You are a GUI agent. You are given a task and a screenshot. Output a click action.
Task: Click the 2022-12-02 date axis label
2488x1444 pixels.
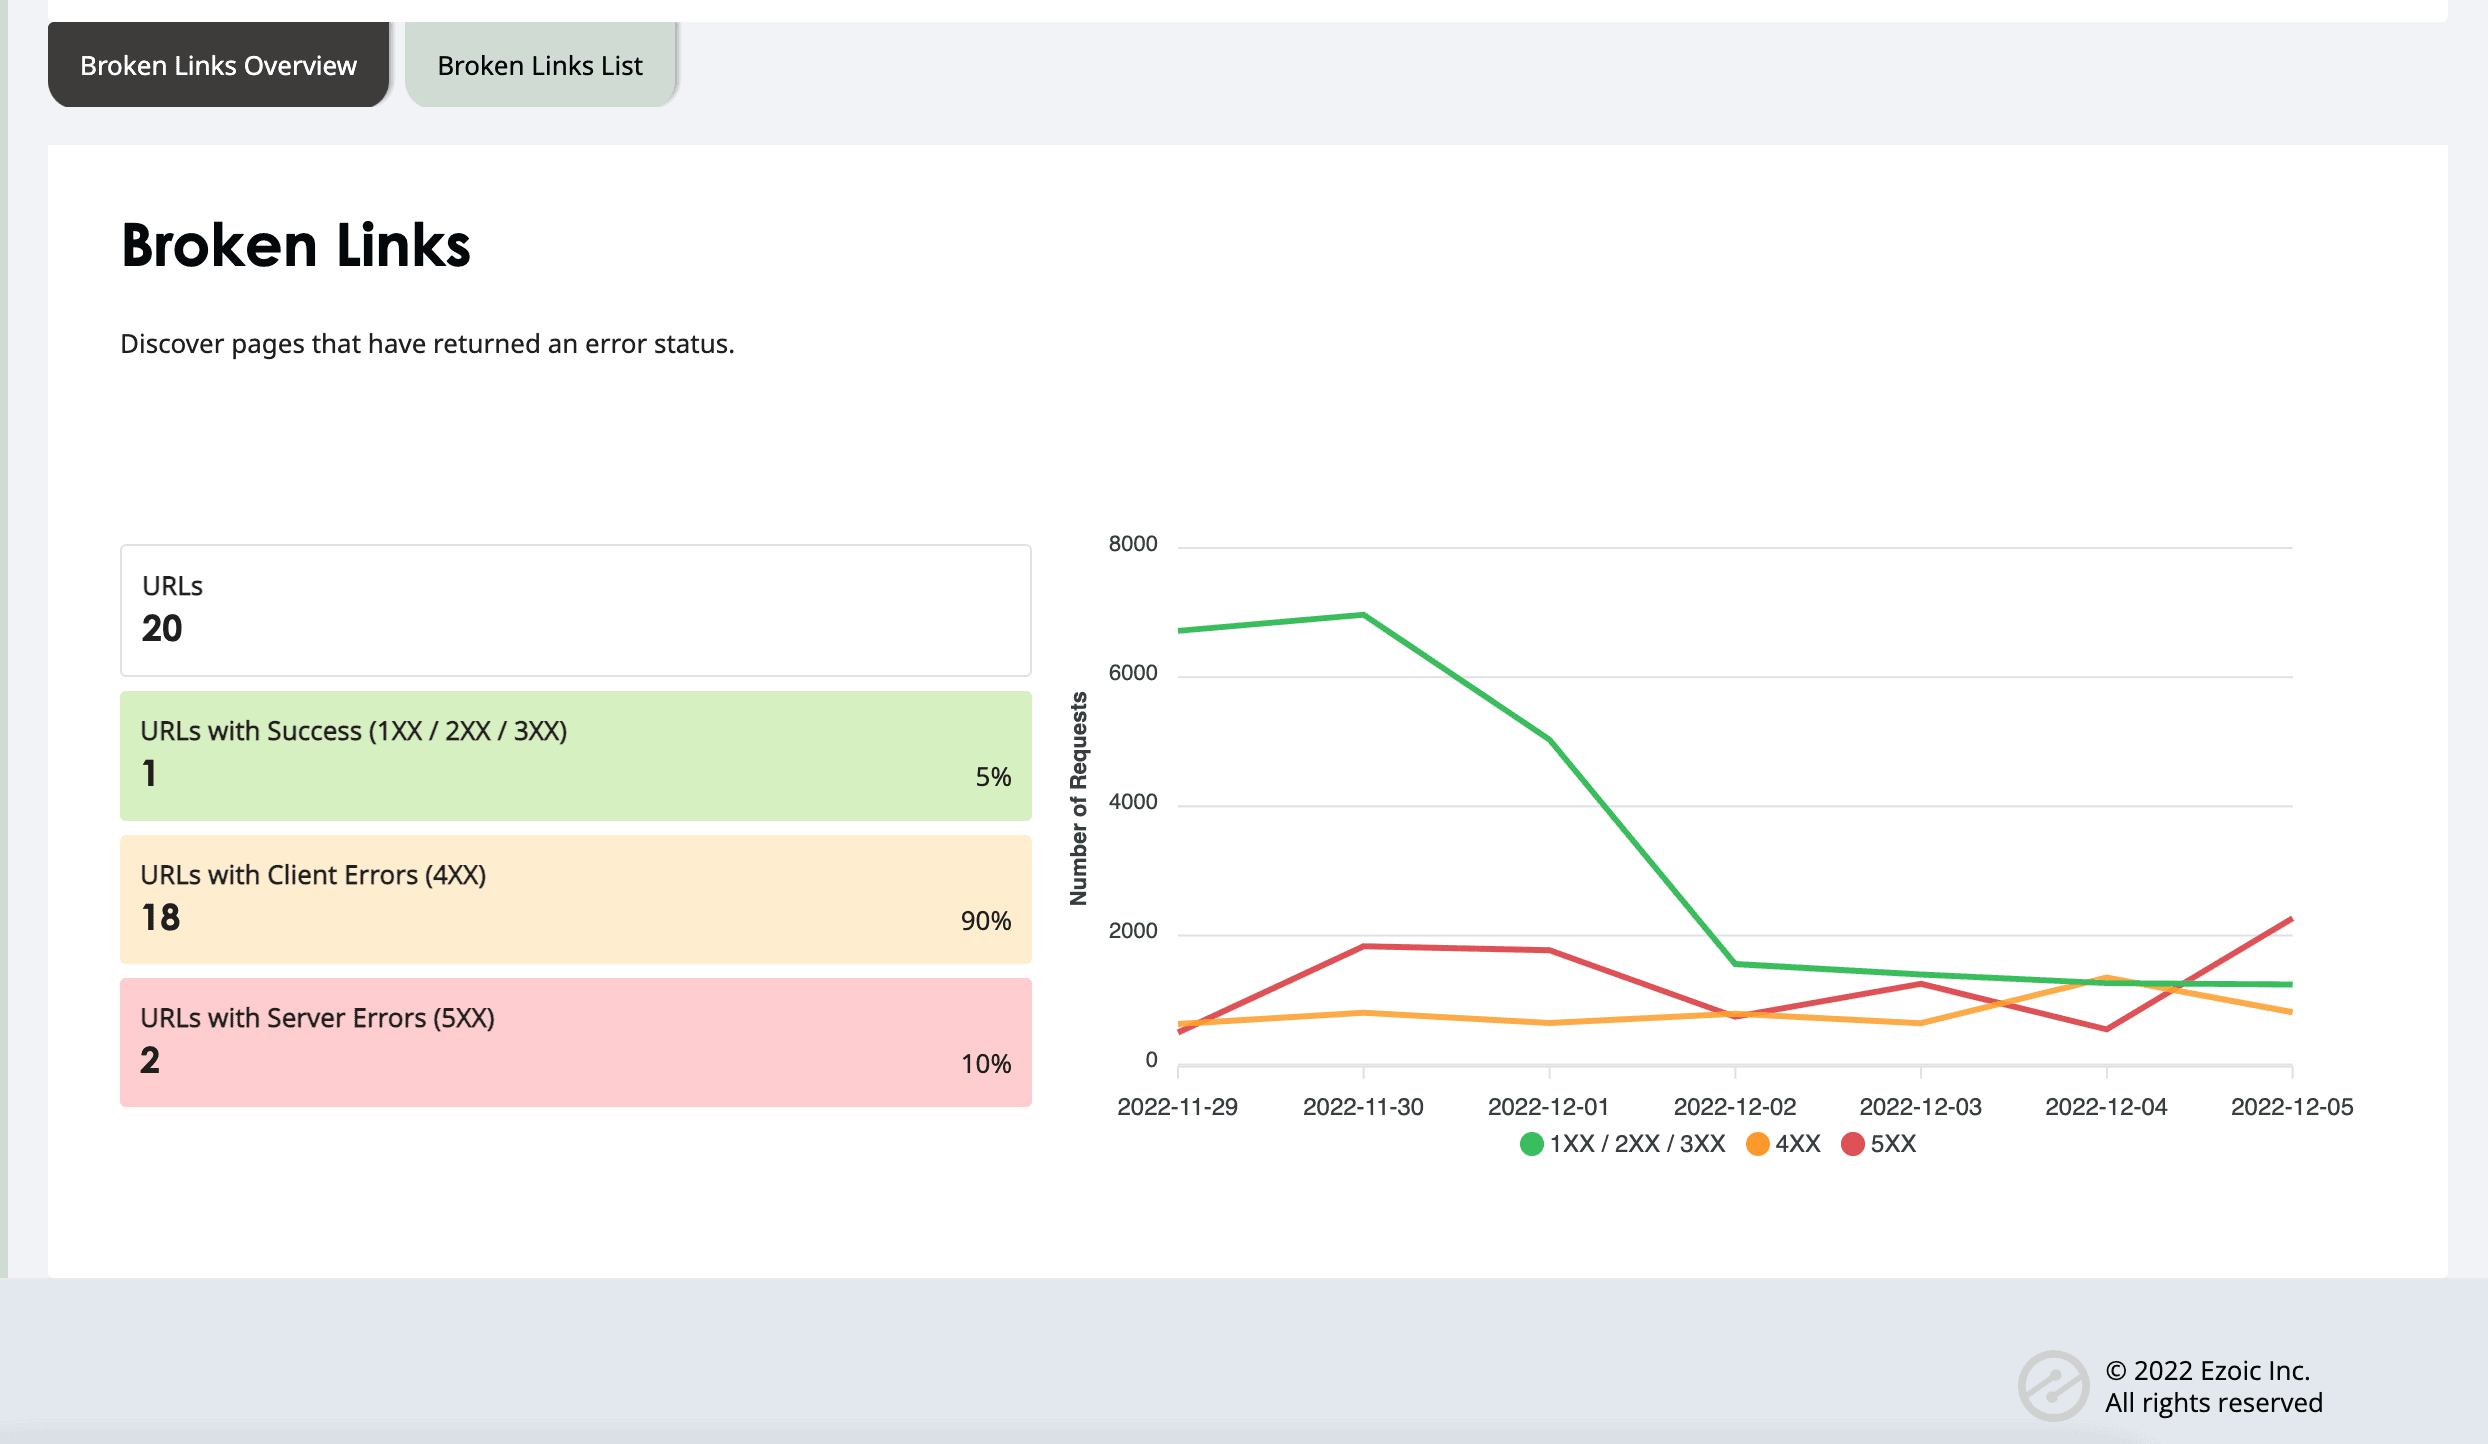tap(1735, 1107)
